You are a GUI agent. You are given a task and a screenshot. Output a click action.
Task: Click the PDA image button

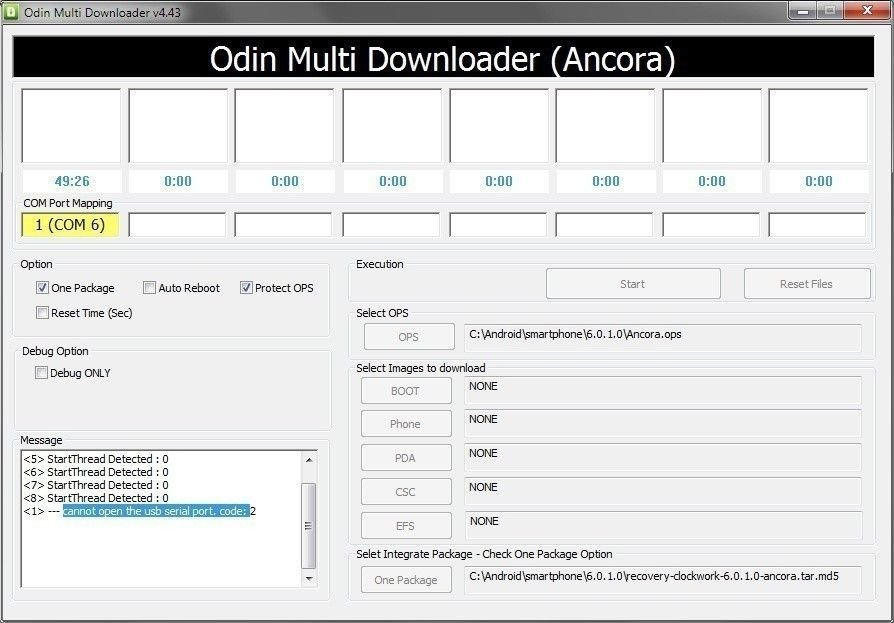pos(406,458)
